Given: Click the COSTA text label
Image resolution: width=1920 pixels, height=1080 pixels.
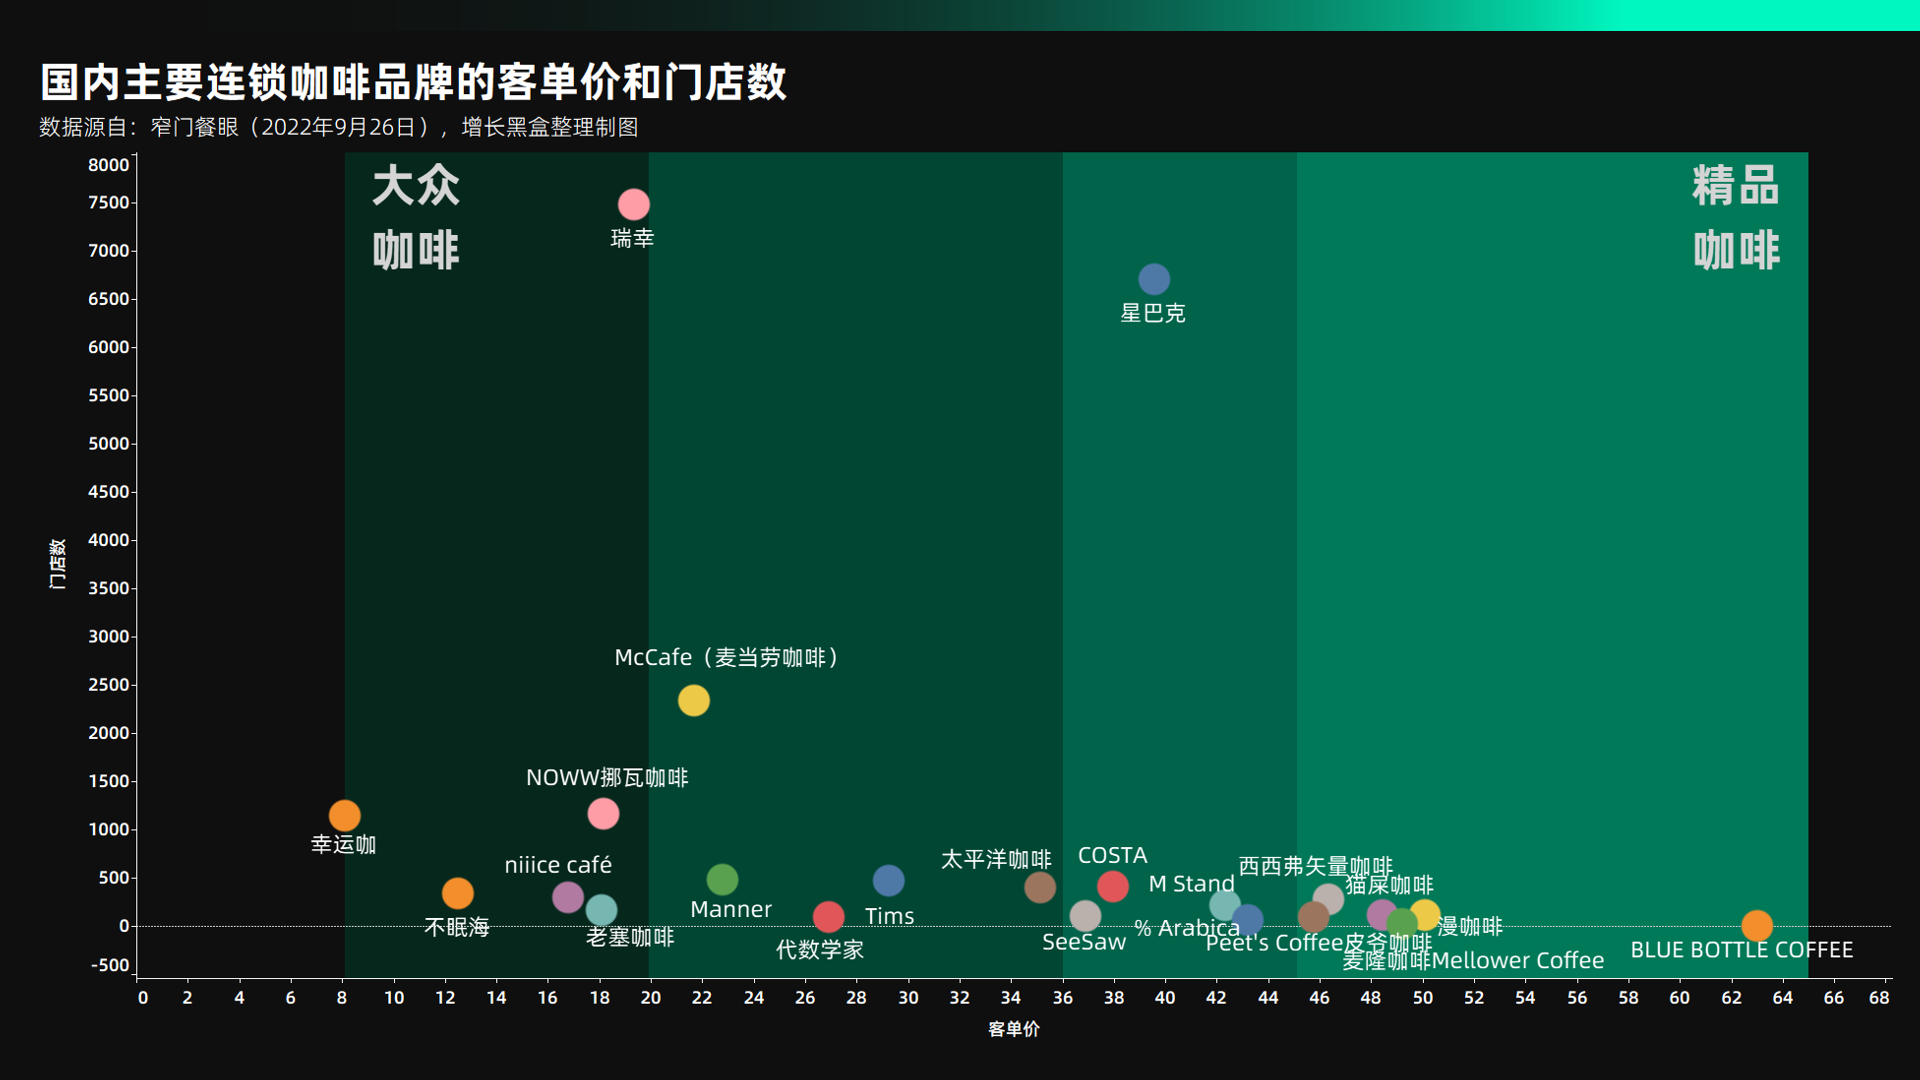Looking at the screenshot, I should coord(1112,855).
